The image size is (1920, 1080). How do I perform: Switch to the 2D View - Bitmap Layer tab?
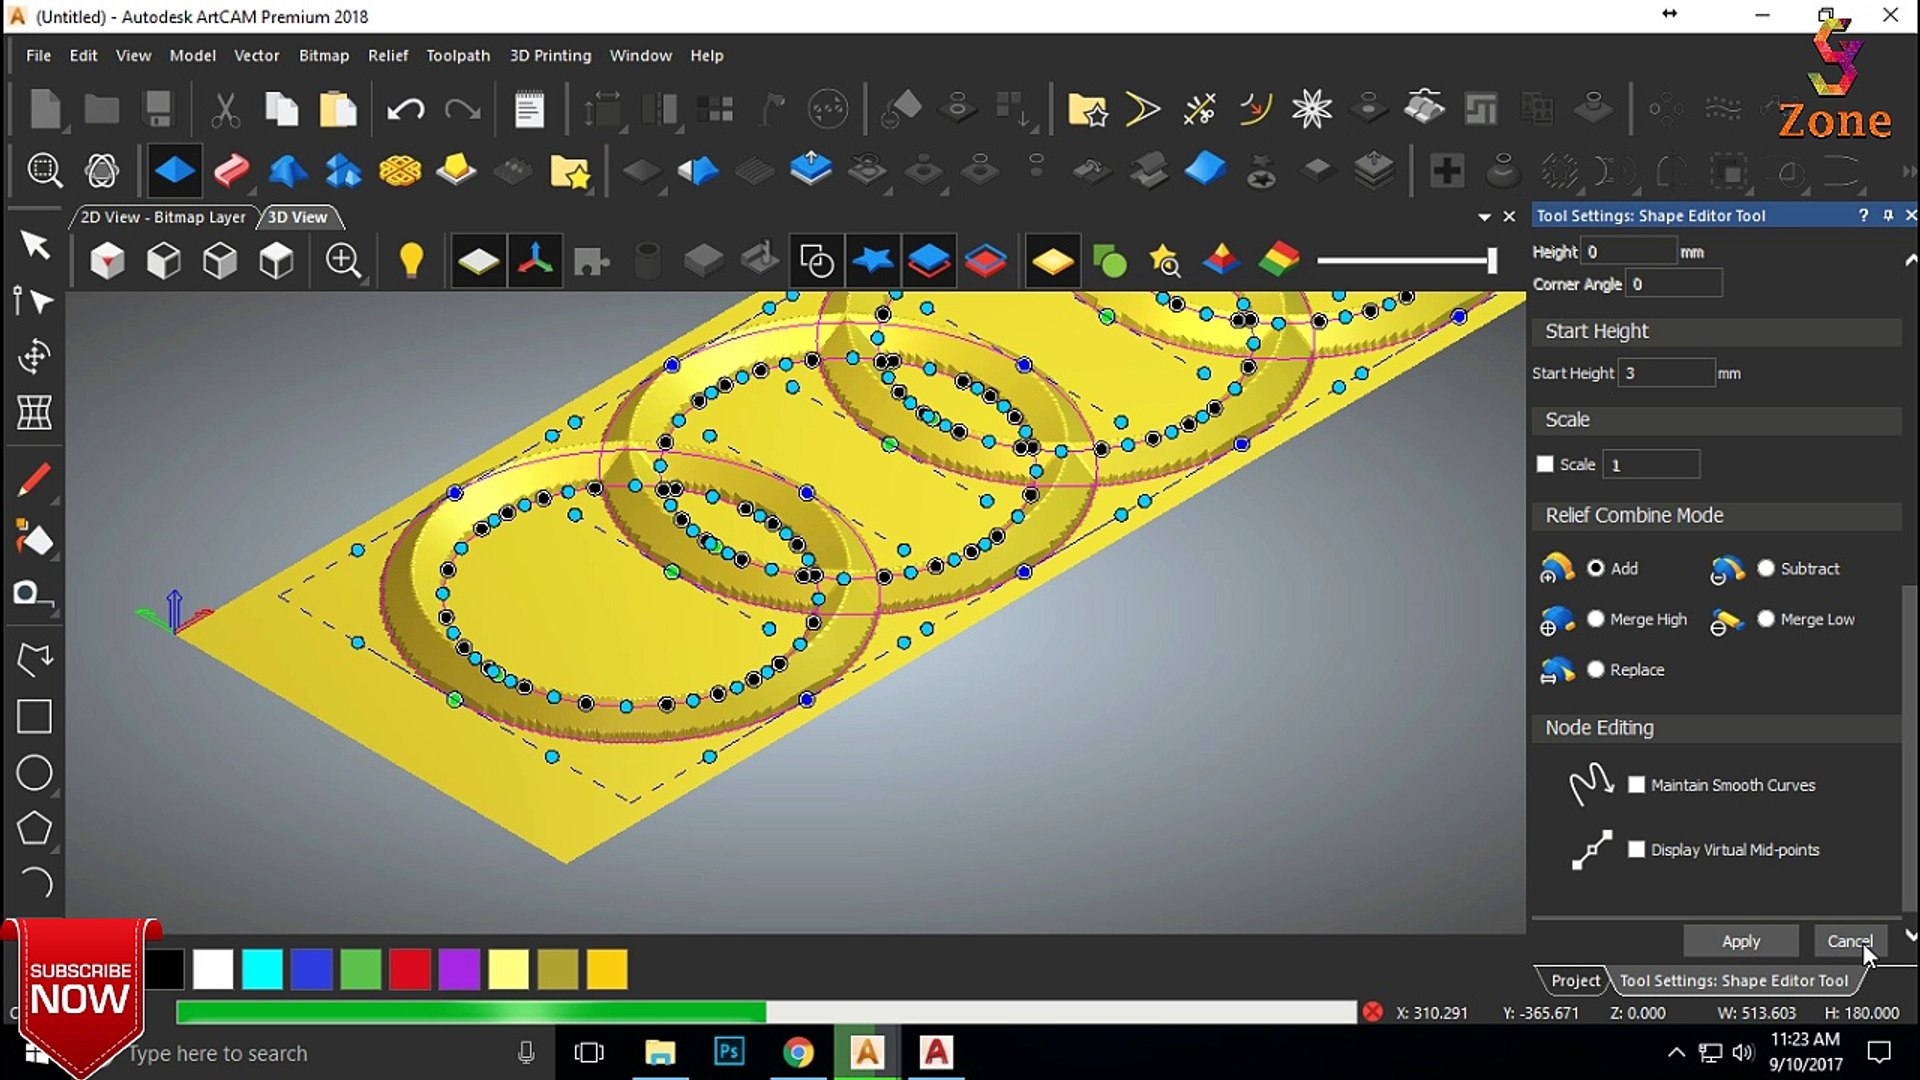[163, 217]
